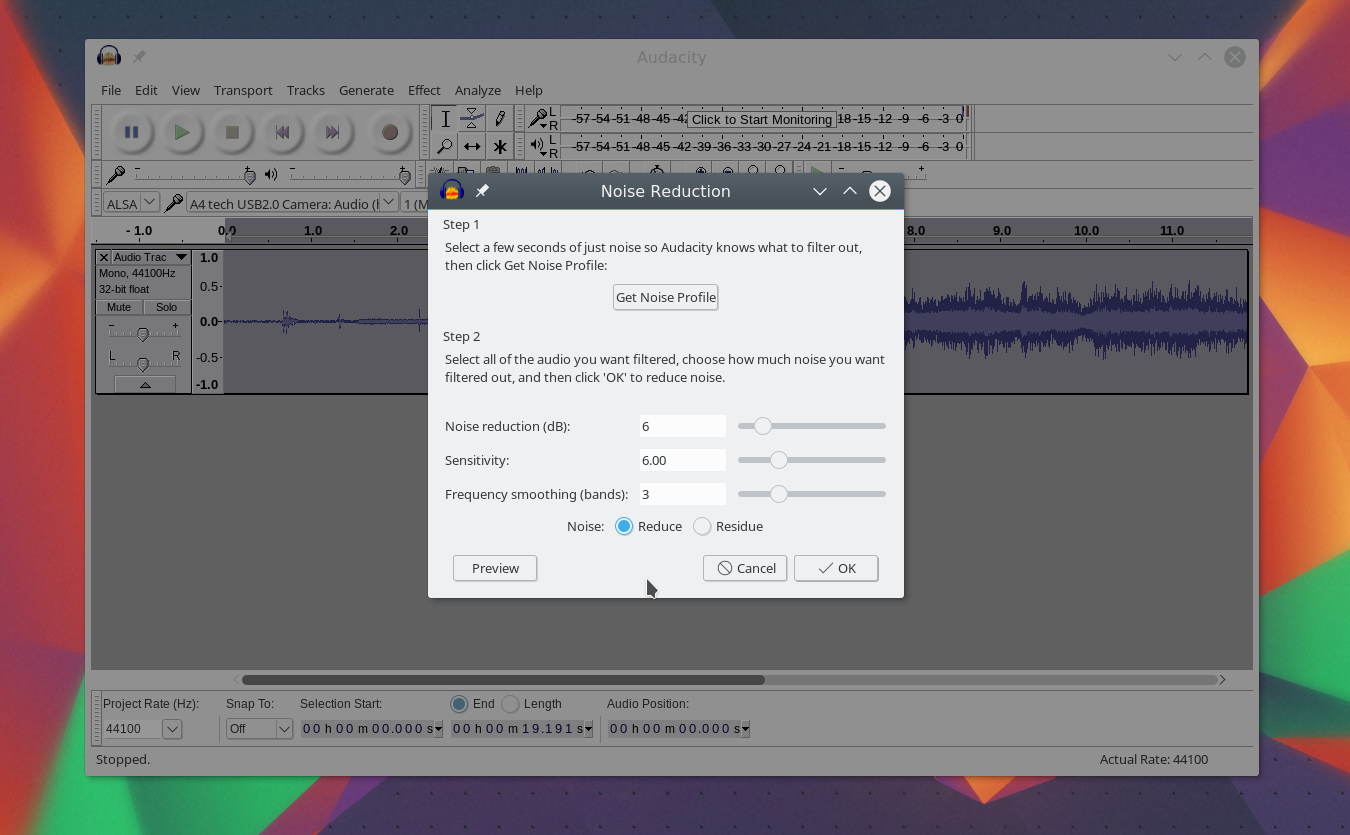Select the Selection tool

(x=446, y=118)
